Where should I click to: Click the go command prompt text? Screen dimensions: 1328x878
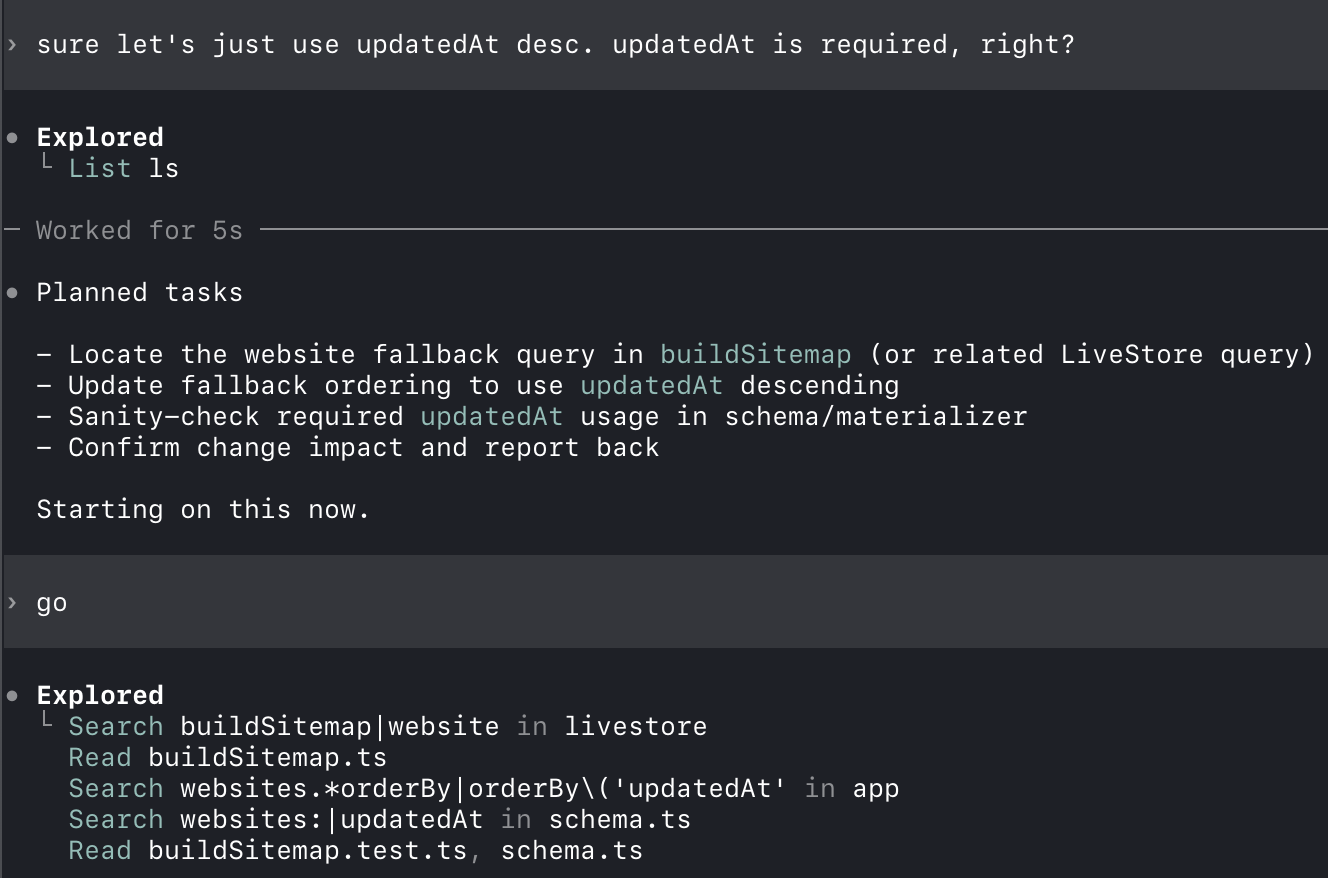tap(50, 602)
